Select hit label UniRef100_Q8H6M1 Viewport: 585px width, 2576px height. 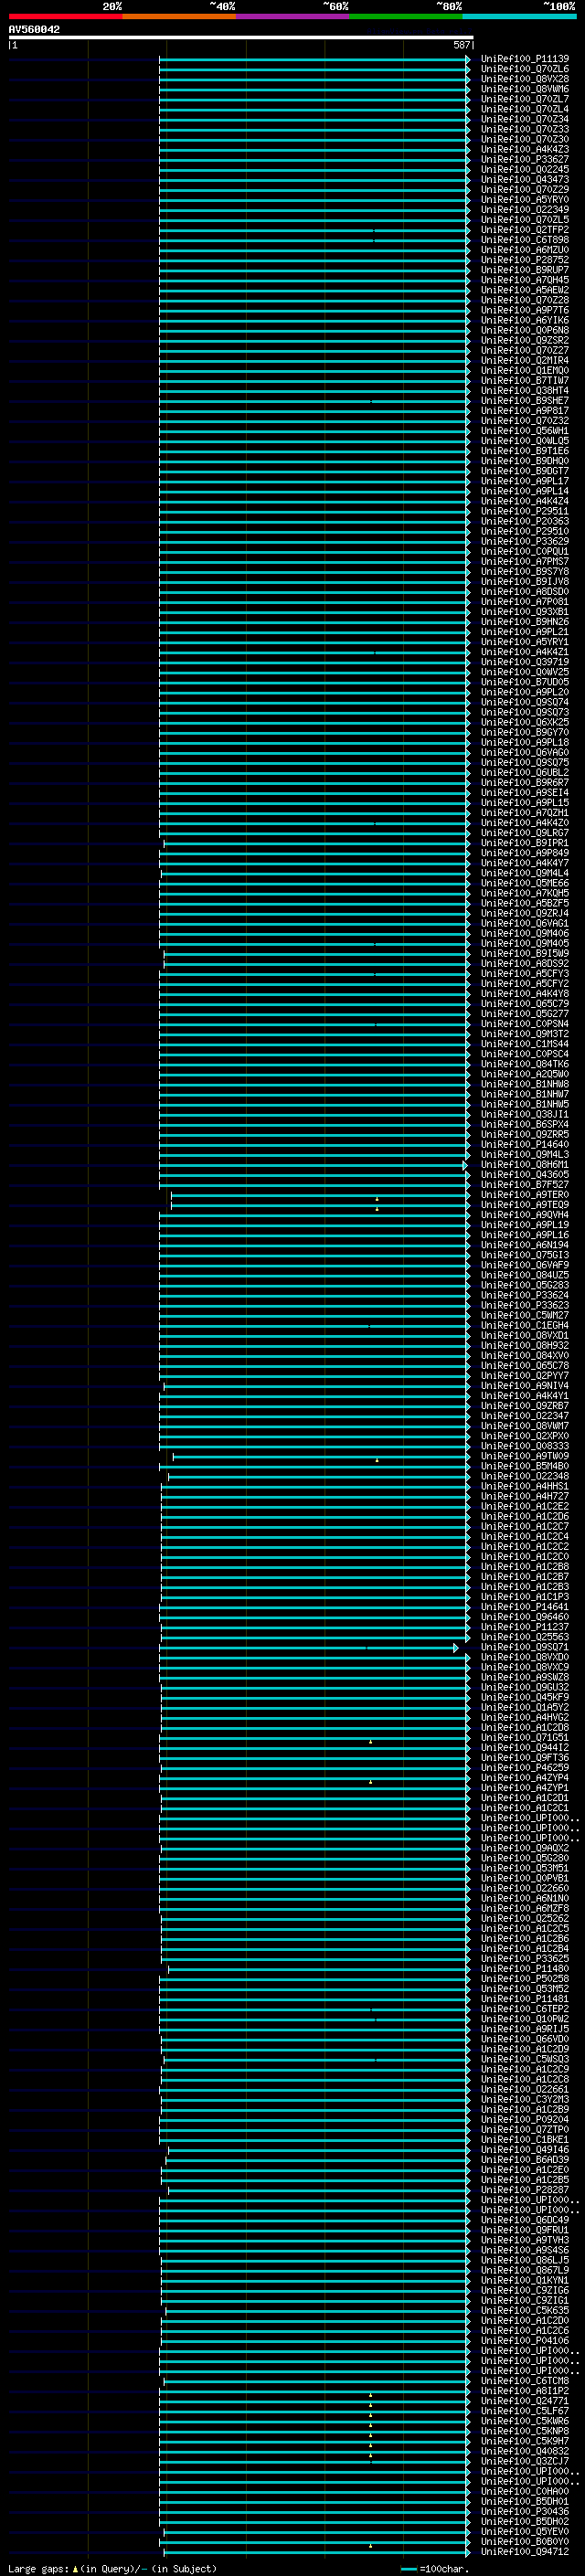pos(524,1164)
